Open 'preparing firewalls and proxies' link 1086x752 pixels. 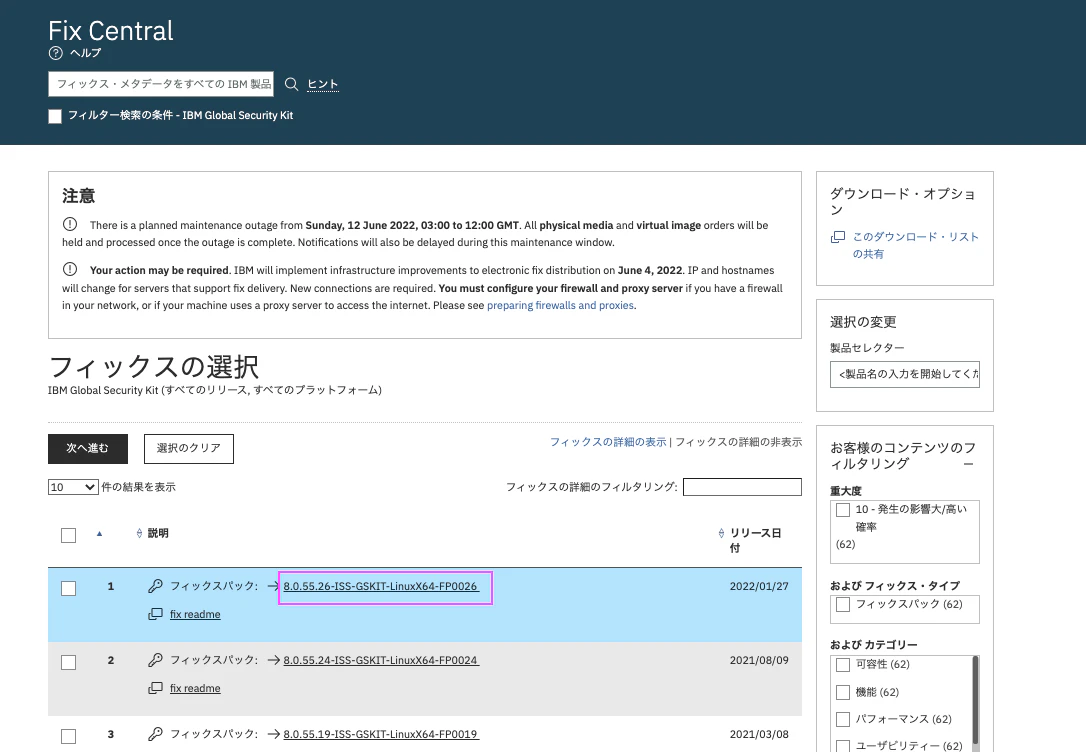(560, 305)
